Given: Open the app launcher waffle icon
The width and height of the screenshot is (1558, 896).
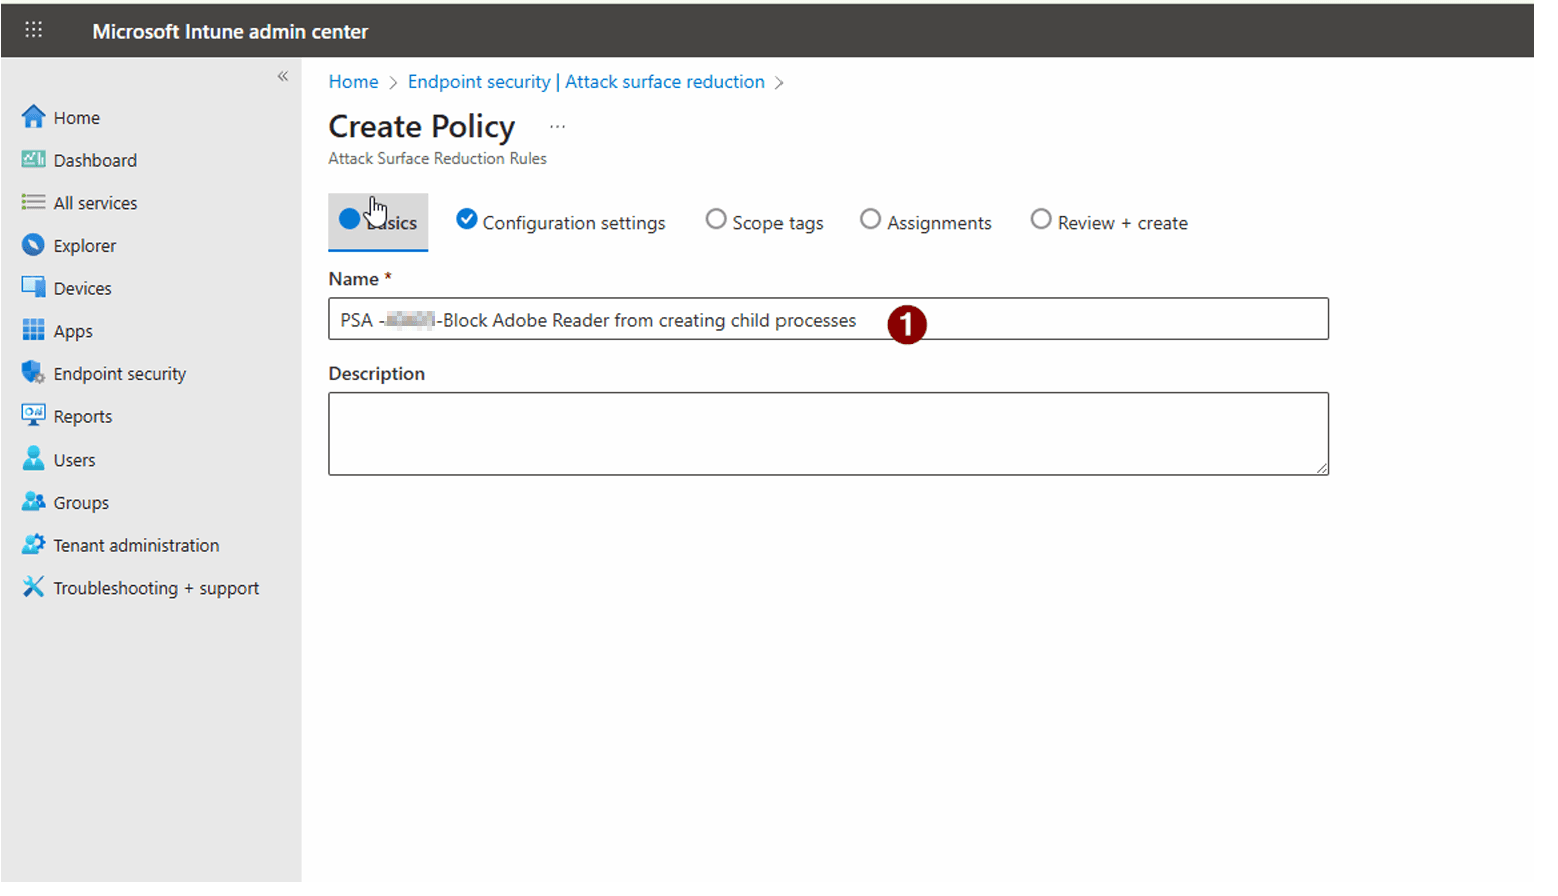Looking at the screenshot, I should [x=33, y=30].
